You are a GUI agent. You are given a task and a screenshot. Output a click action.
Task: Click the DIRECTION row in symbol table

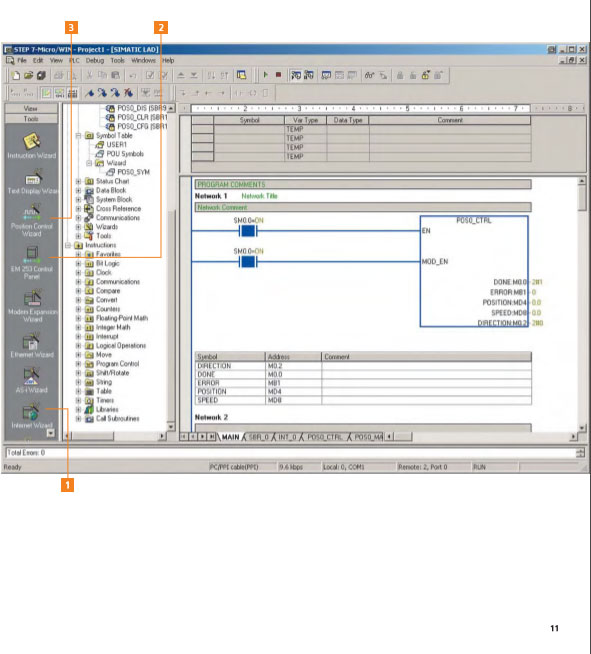(x=363, y=366)
